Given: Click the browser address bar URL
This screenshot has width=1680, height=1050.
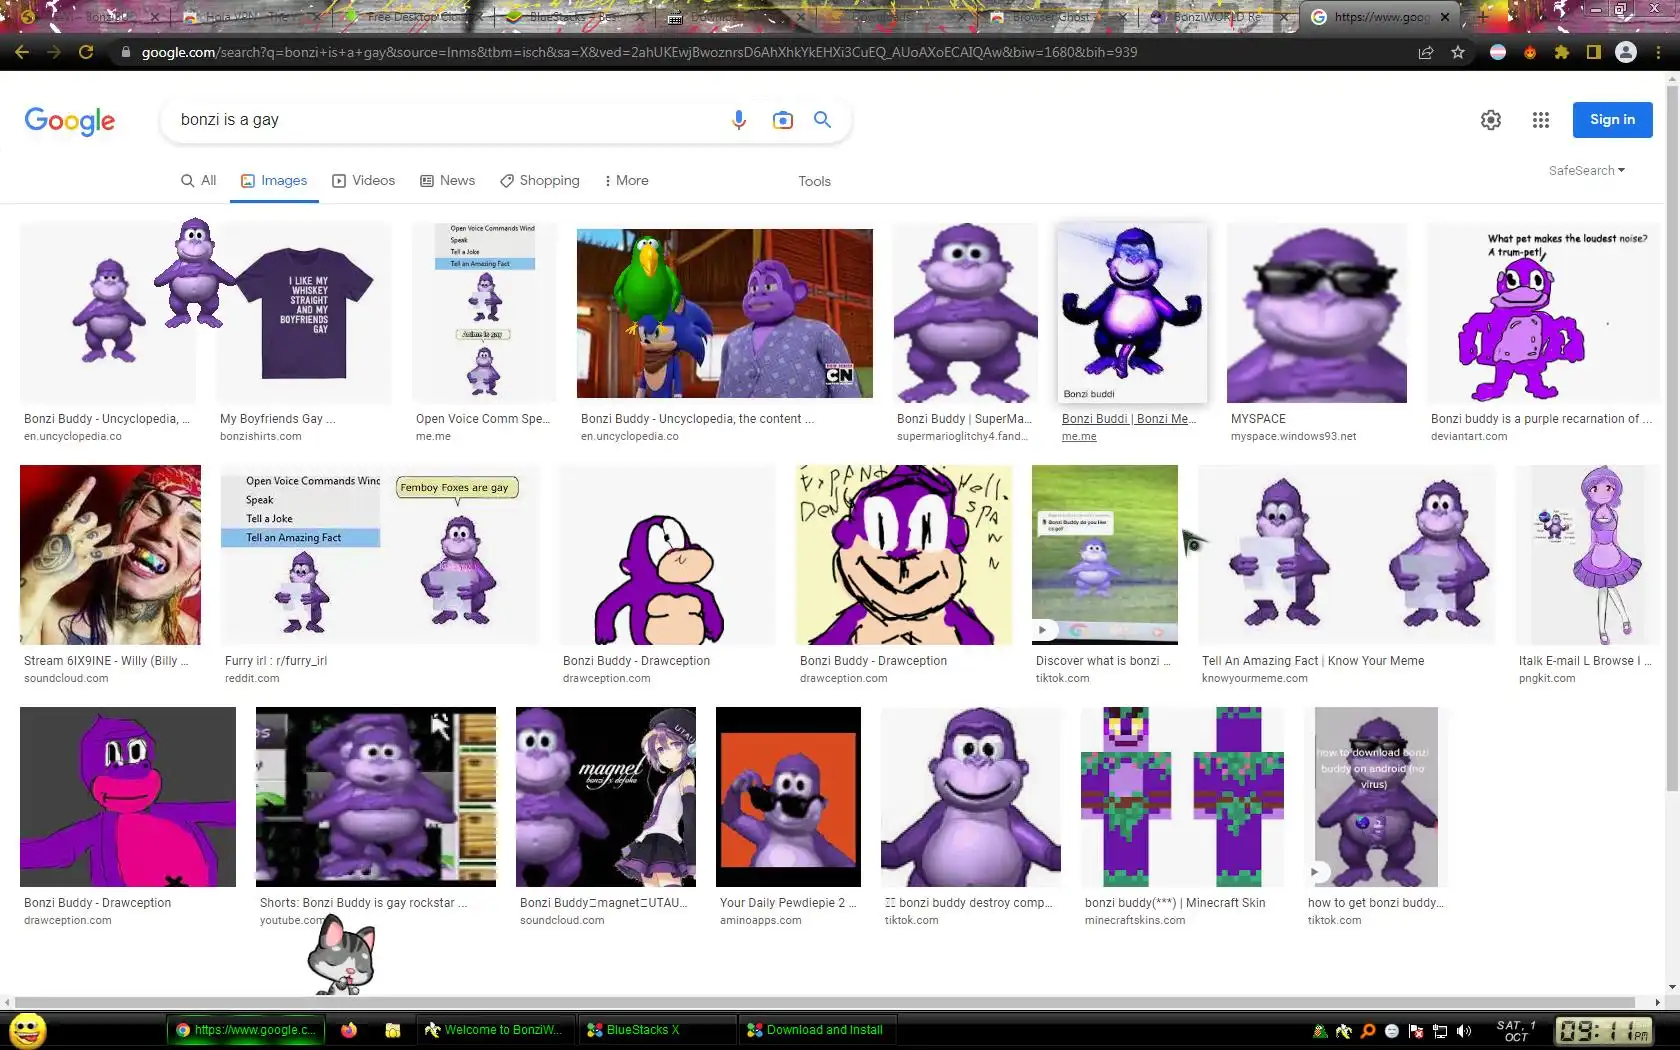Looking at the screenshot, I should [x=640, y=52].
